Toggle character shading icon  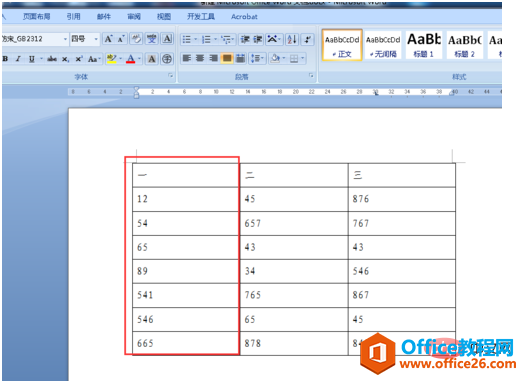(x=152, y=59)
